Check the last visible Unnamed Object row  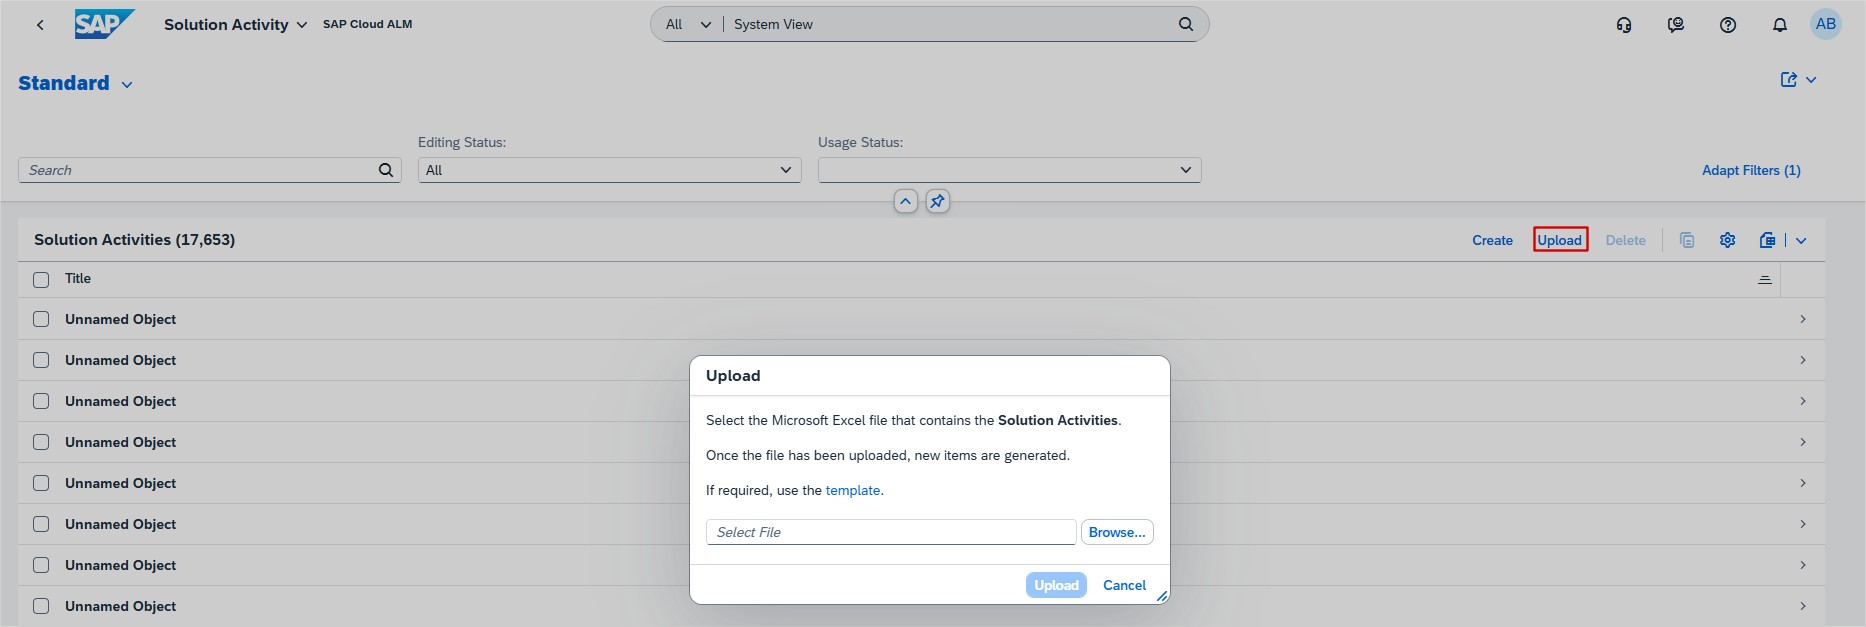[41, 606]
